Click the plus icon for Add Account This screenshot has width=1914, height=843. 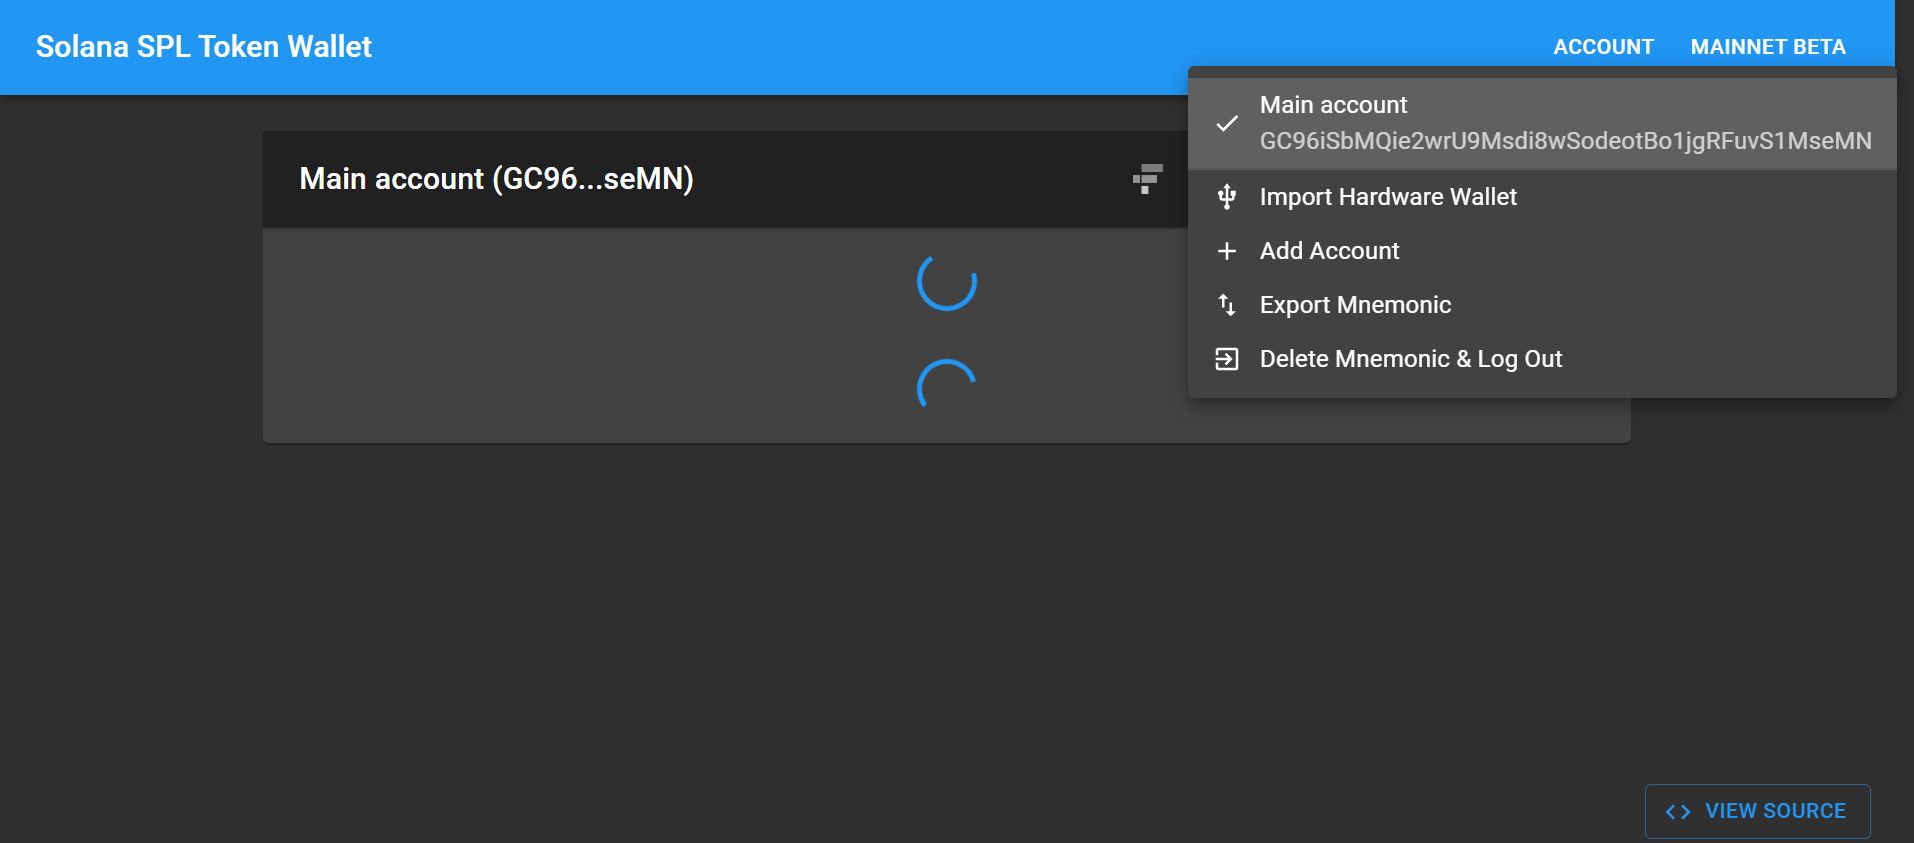pos(1227,251)
